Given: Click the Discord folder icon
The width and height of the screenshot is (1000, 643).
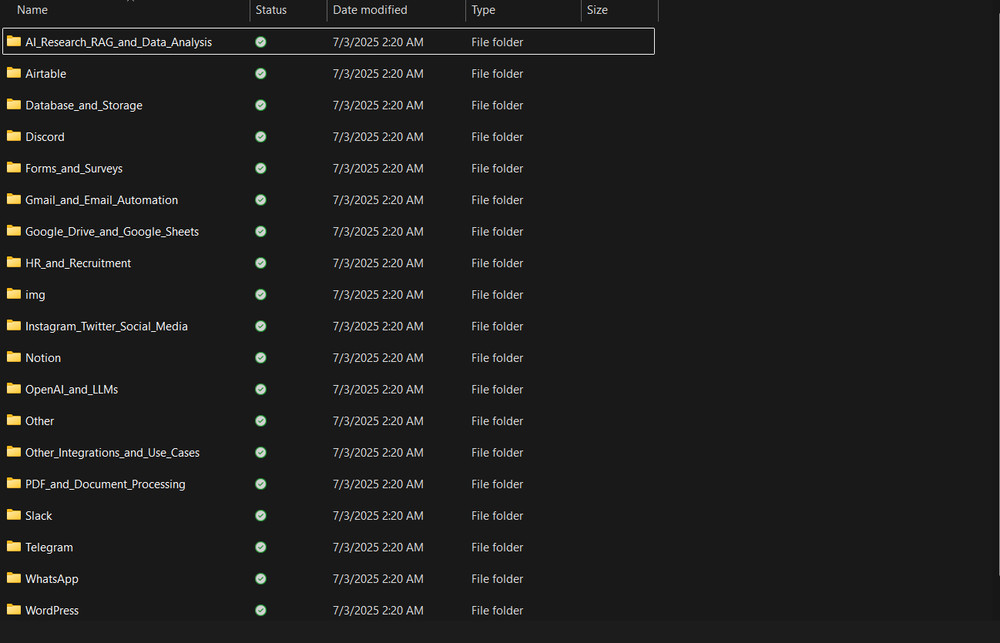Looking at the screenshot, I should pos(13,137).
